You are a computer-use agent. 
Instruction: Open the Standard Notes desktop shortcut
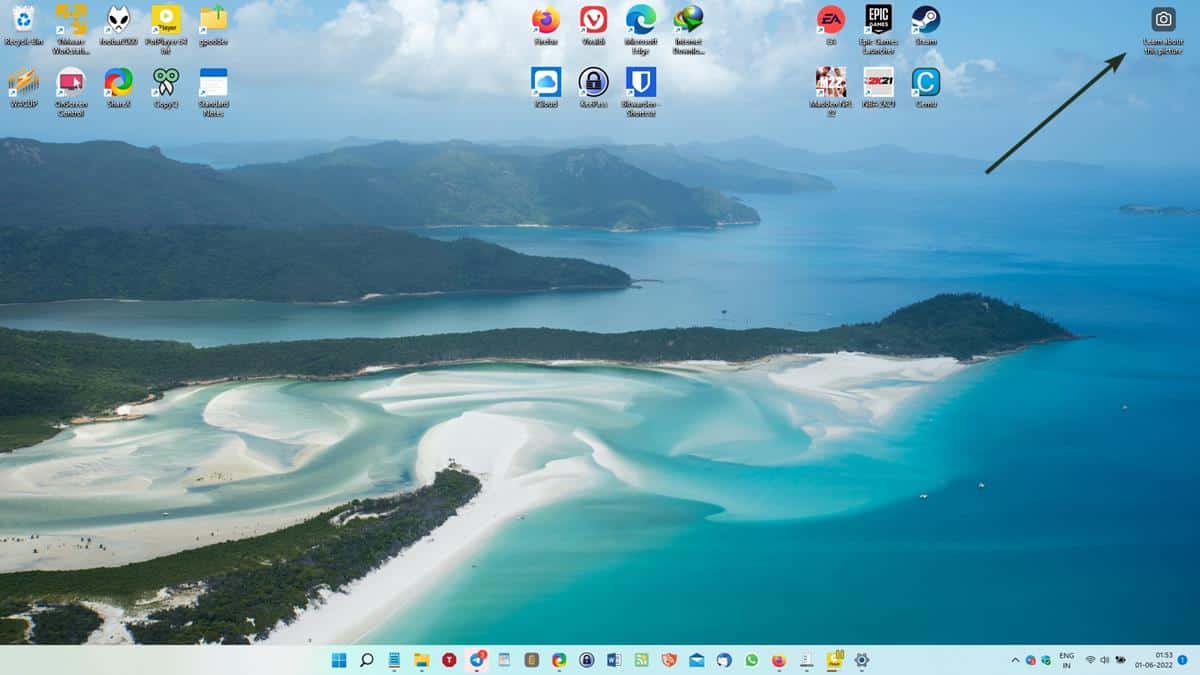tap(213, 92)
